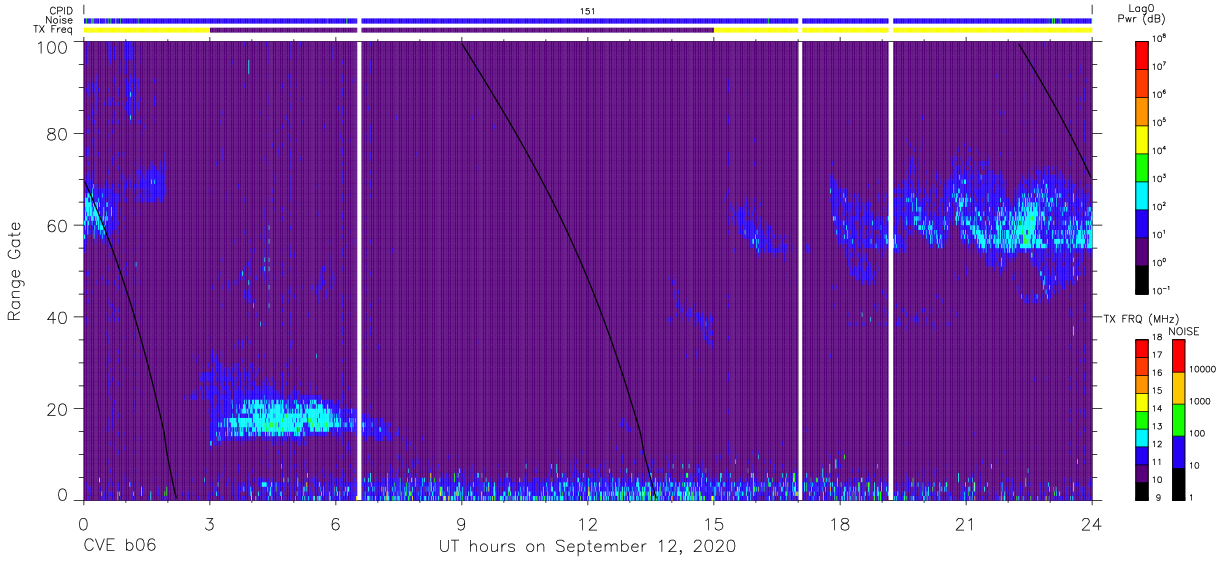Select UT hour axis tick label 9
The width and height of the screenshot is (1228, 567).
click(x=461, y=524)
